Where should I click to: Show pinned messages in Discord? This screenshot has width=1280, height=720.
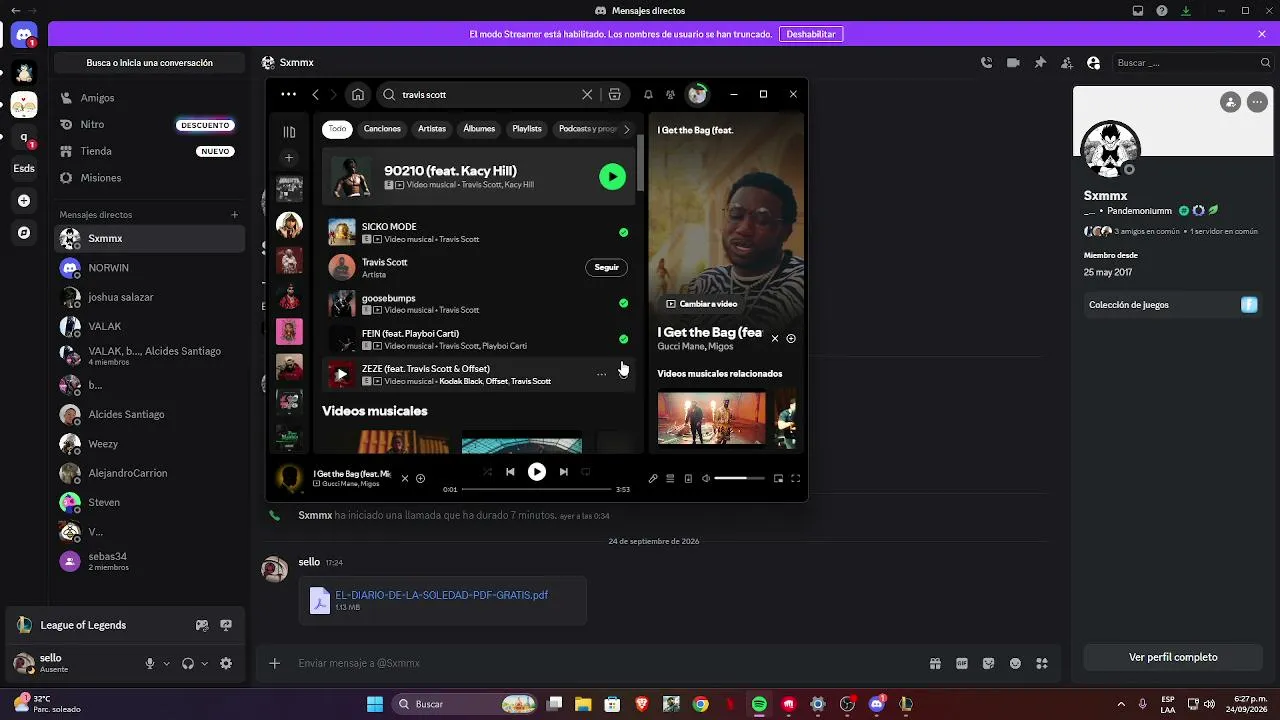click(x=1040, y=62)
